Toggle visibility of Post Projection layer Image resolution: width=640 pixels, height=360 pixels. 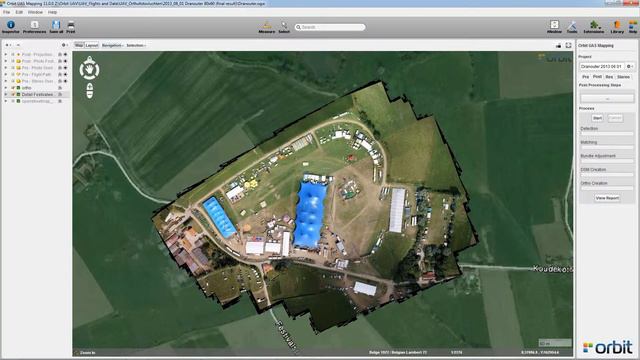point(13,54)
